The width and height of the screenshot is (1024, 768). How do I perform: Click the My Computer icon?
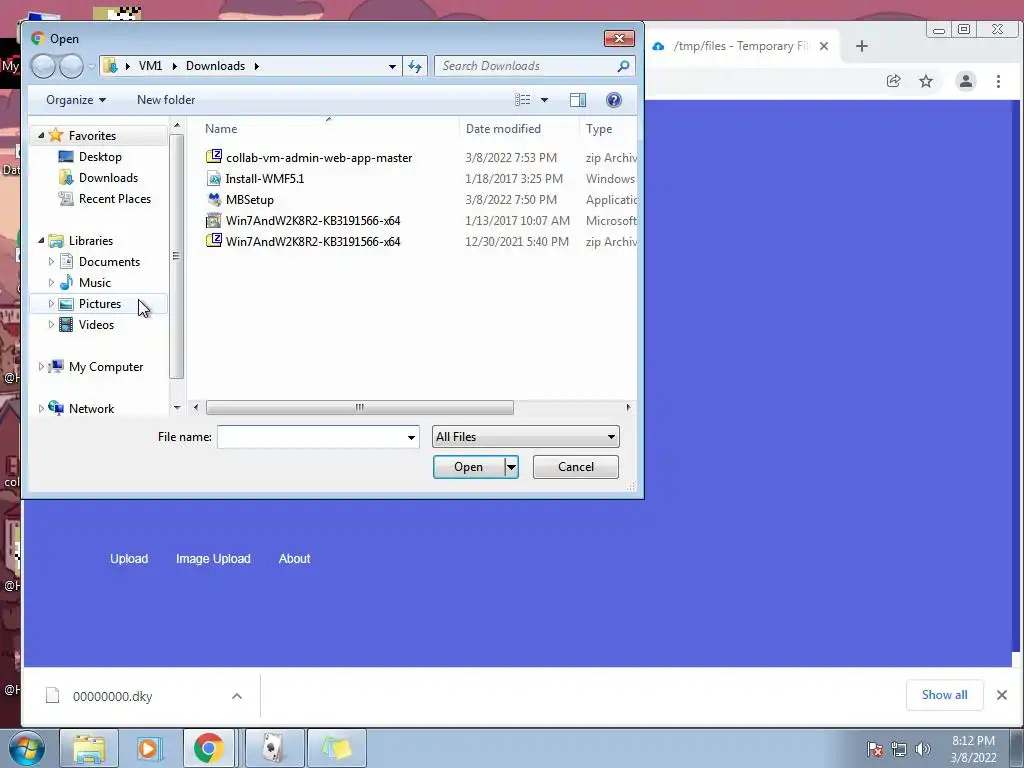point(56,366)
